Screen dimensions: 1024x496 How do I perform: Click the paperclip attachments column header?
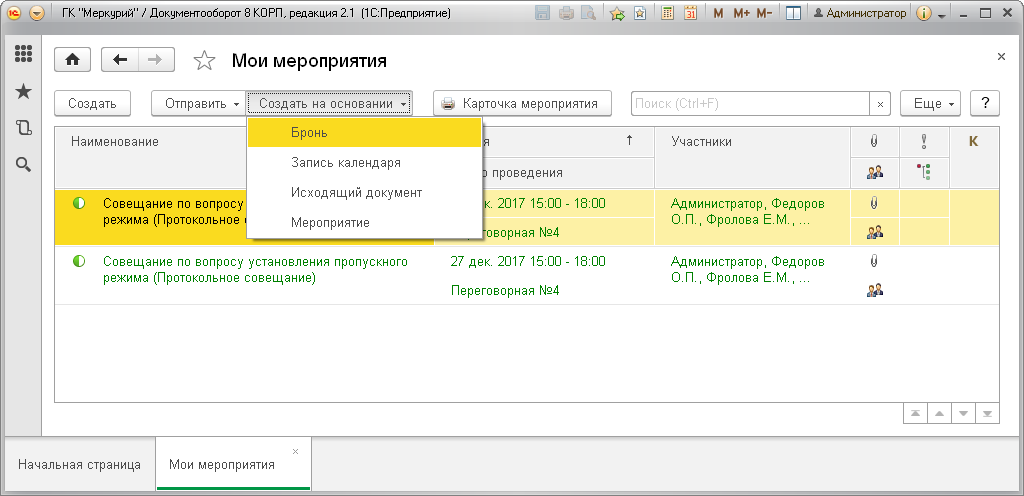[874, 141]
